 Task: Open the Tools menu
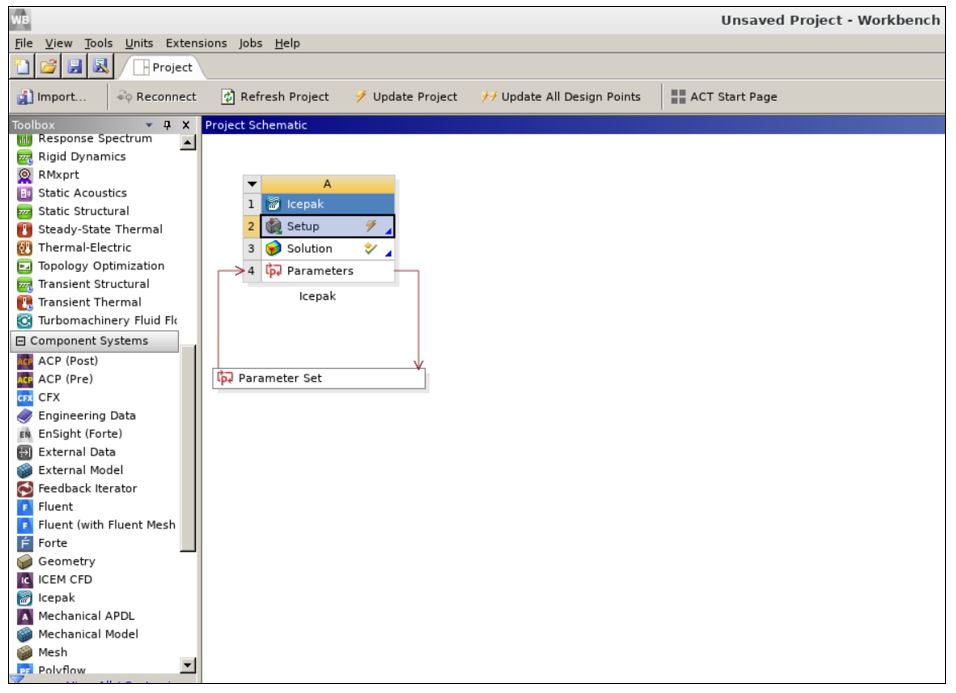[x=98, y=43]
